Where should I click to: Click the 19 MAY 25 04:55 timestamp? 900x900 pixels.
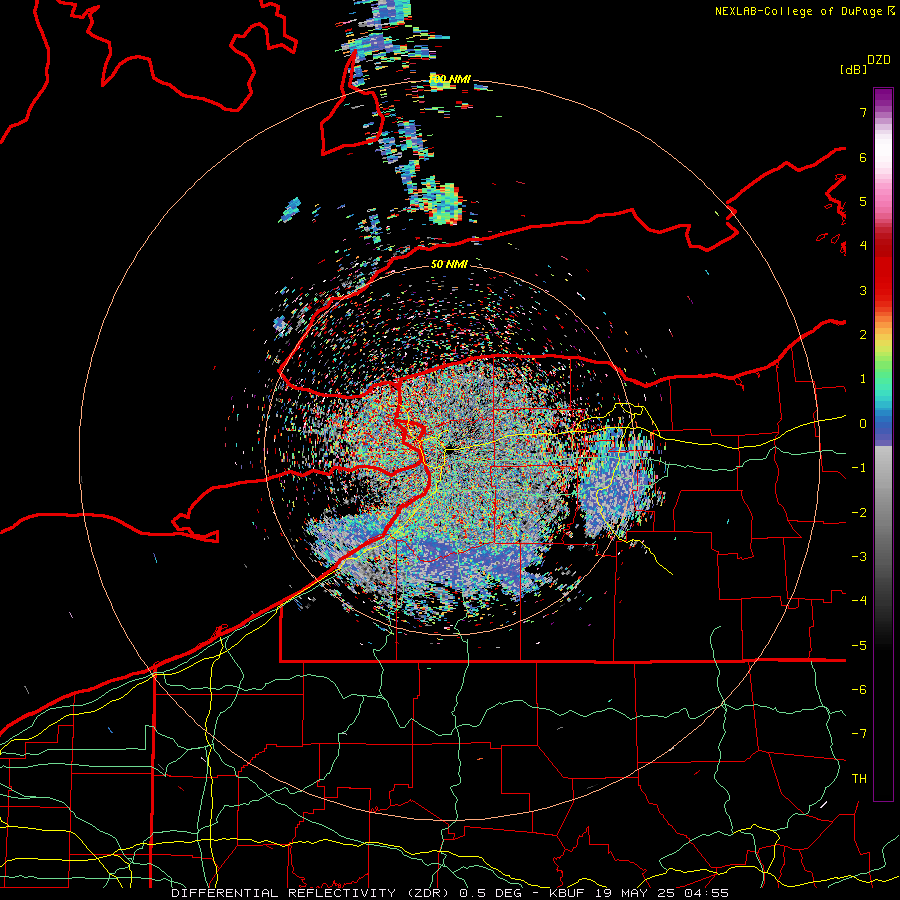(662, 893)
